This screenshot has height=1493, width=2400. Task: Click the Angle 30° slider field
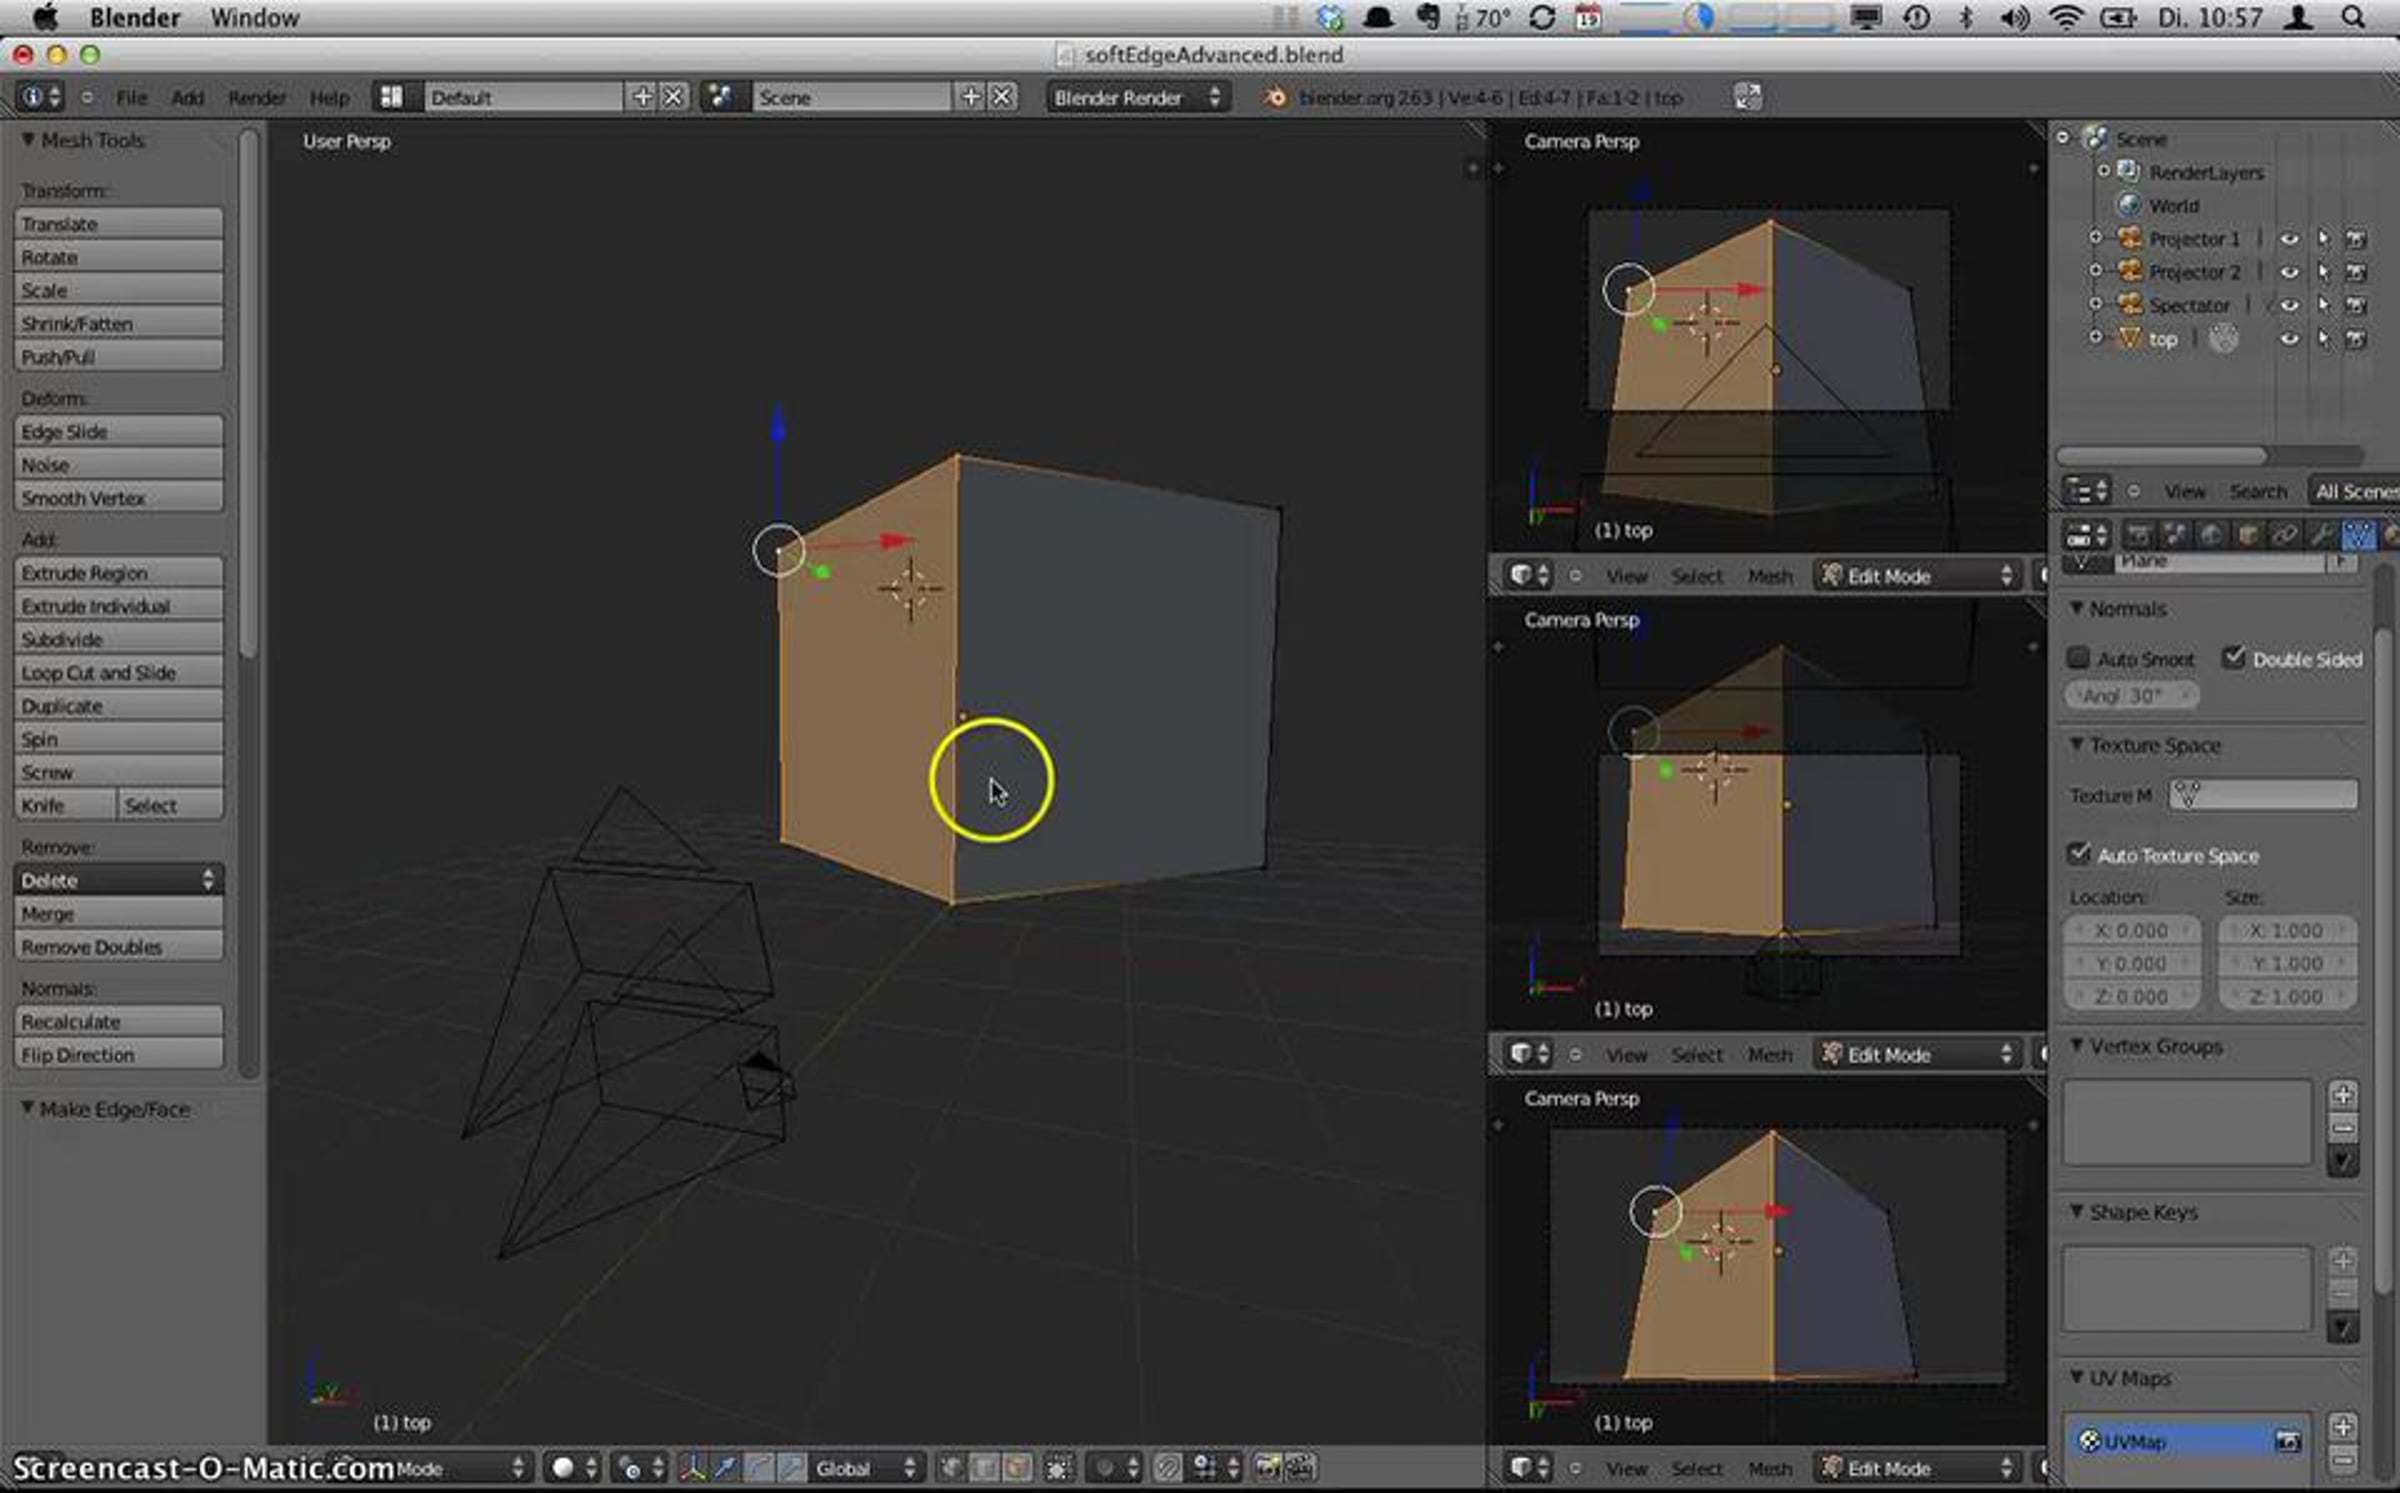click(2130, 695)
